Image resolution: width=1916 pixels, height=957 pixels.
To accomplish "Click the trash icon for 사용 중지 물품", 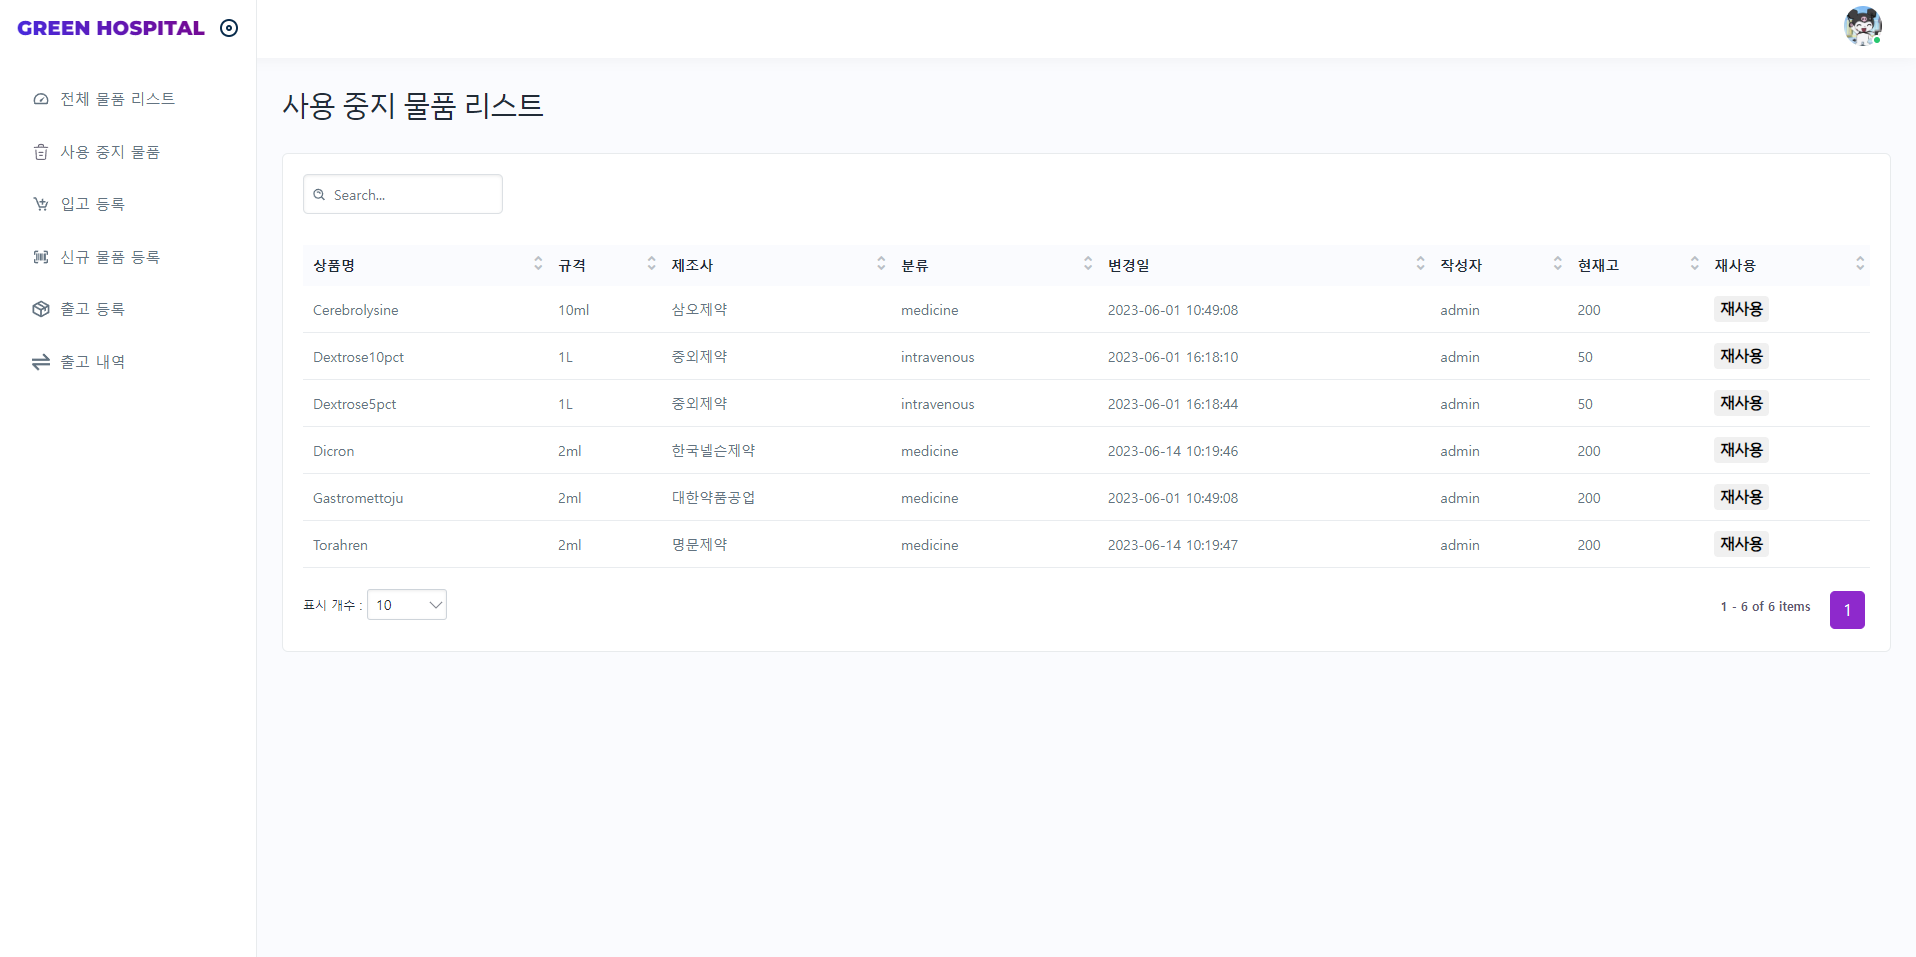I will click(41, 152).
